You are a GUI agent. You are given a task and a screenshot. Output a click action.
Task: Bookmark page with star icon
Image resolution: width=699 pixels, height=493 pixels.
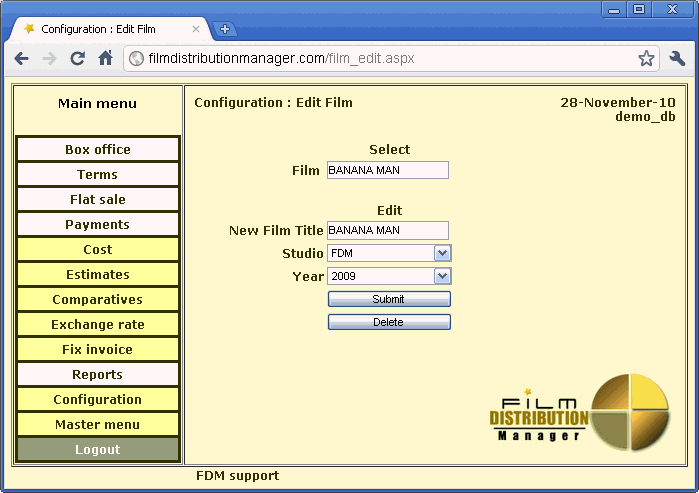[x=646, y=59]
